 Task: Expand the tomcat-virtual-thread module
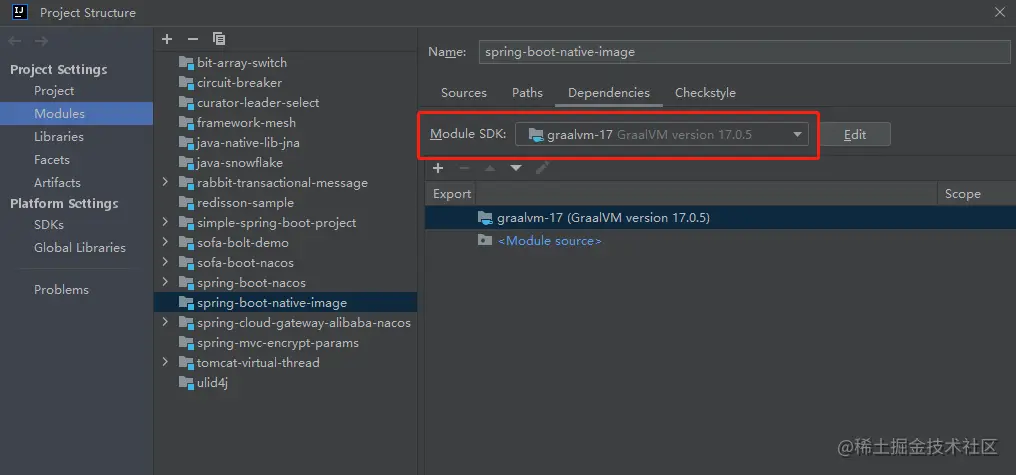pos(166,362)
